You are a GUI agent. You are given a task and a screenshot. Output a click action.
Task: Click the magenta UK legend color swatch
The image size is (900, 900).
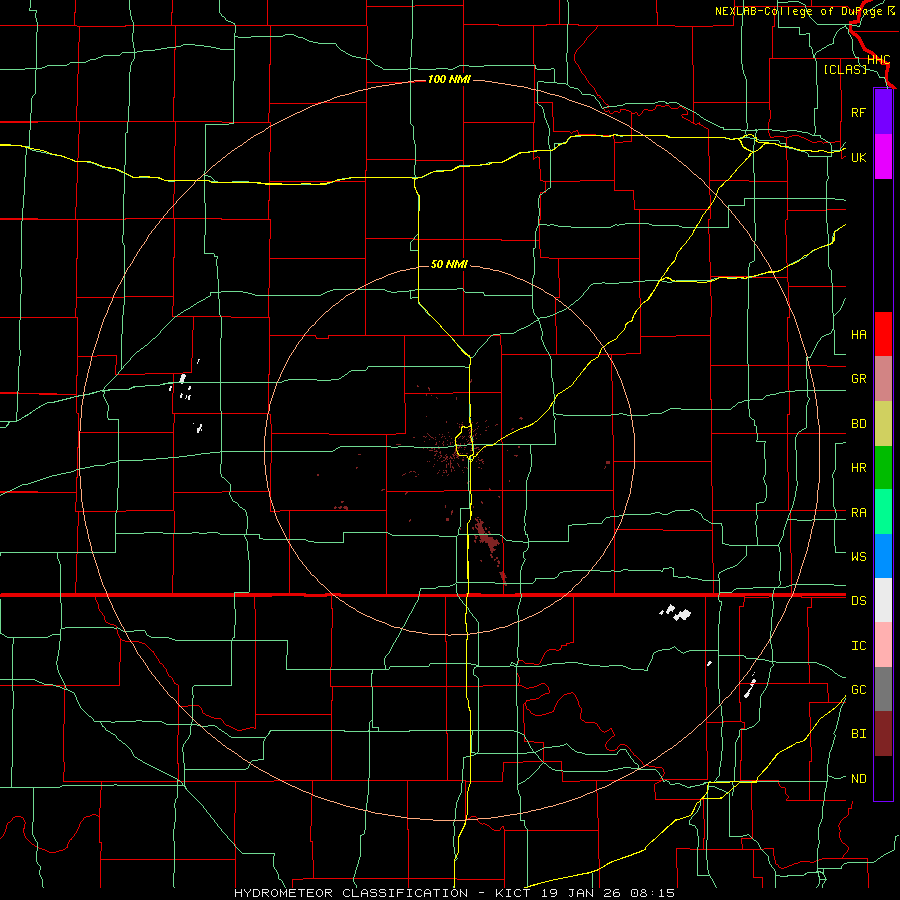click(x=883, y=157)
